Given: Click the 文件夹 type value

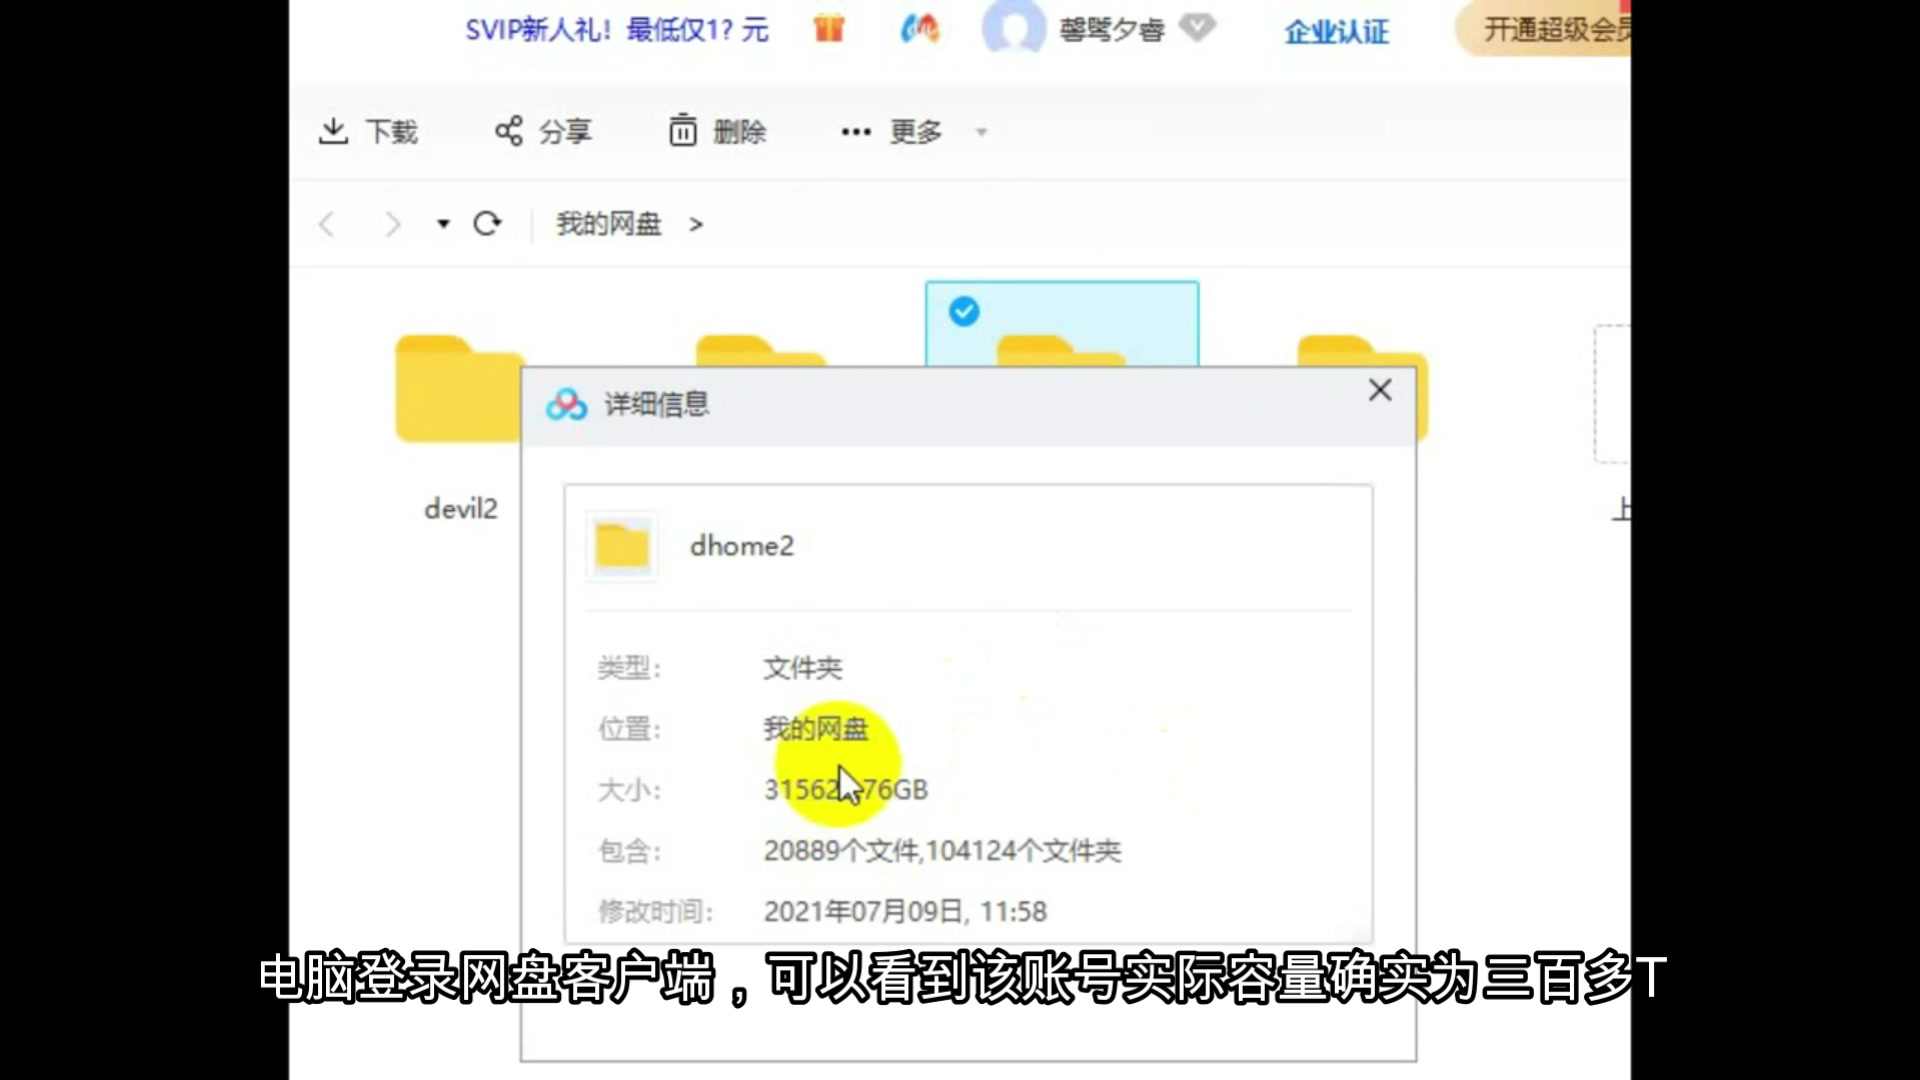Looking at the screenshot, I should (803, 668).
